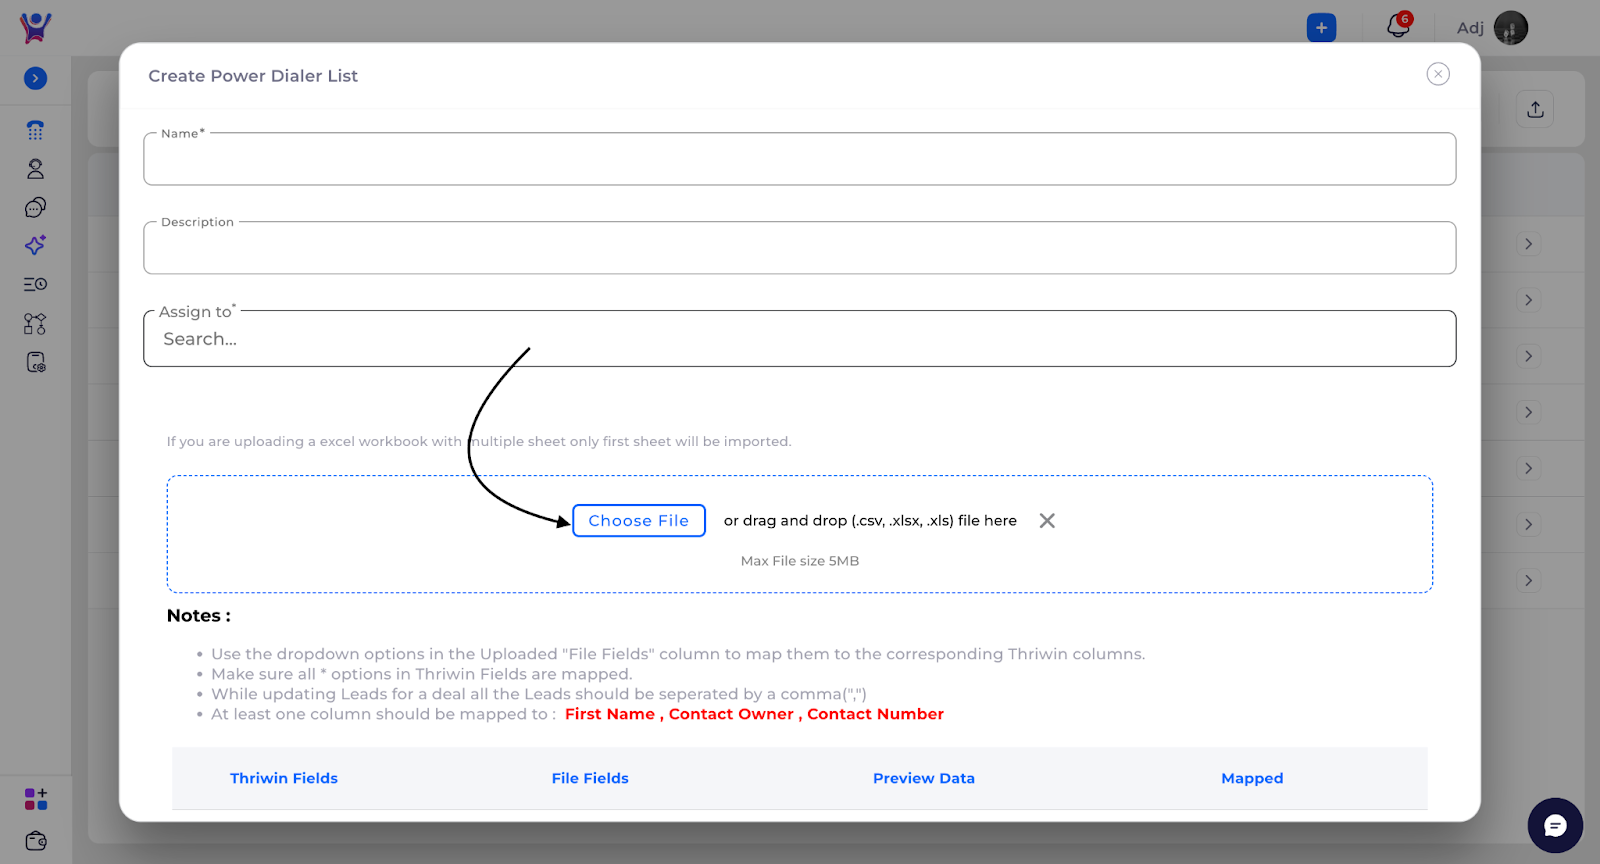This screenshot has height=864, width=1600.
Task: Remove file with X next to drop text
Action: (1047, 521)
